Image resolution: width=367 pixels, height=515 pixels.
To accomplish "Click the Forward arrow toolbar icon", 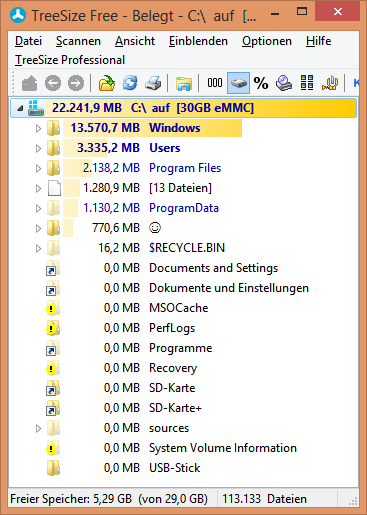I will pos(76,83).
